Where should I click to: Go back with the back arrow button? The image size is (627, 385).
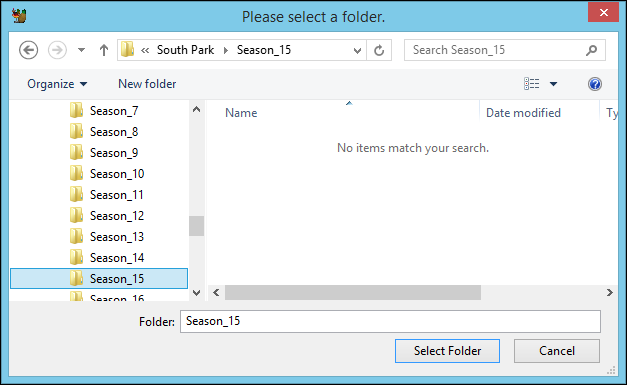pyautogui.click(x=29, y=50)
